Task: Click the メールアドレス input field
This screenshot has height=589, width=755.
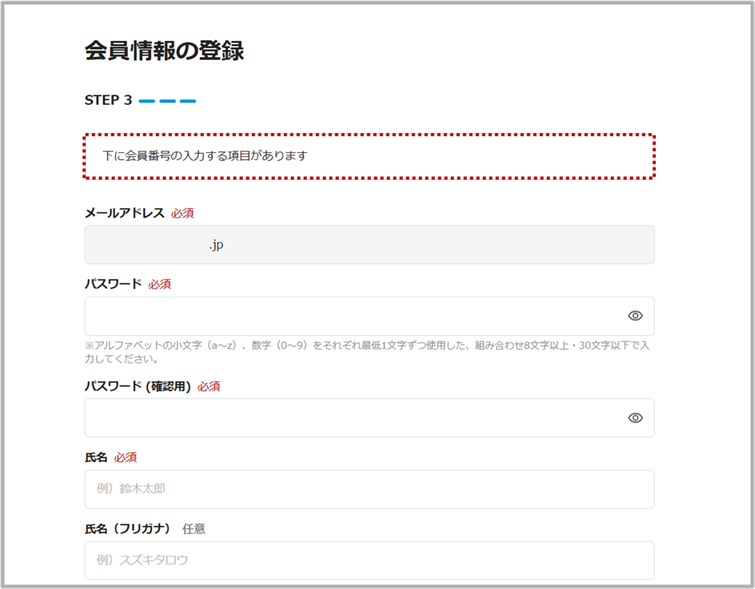Action: [x=369, y=245]
